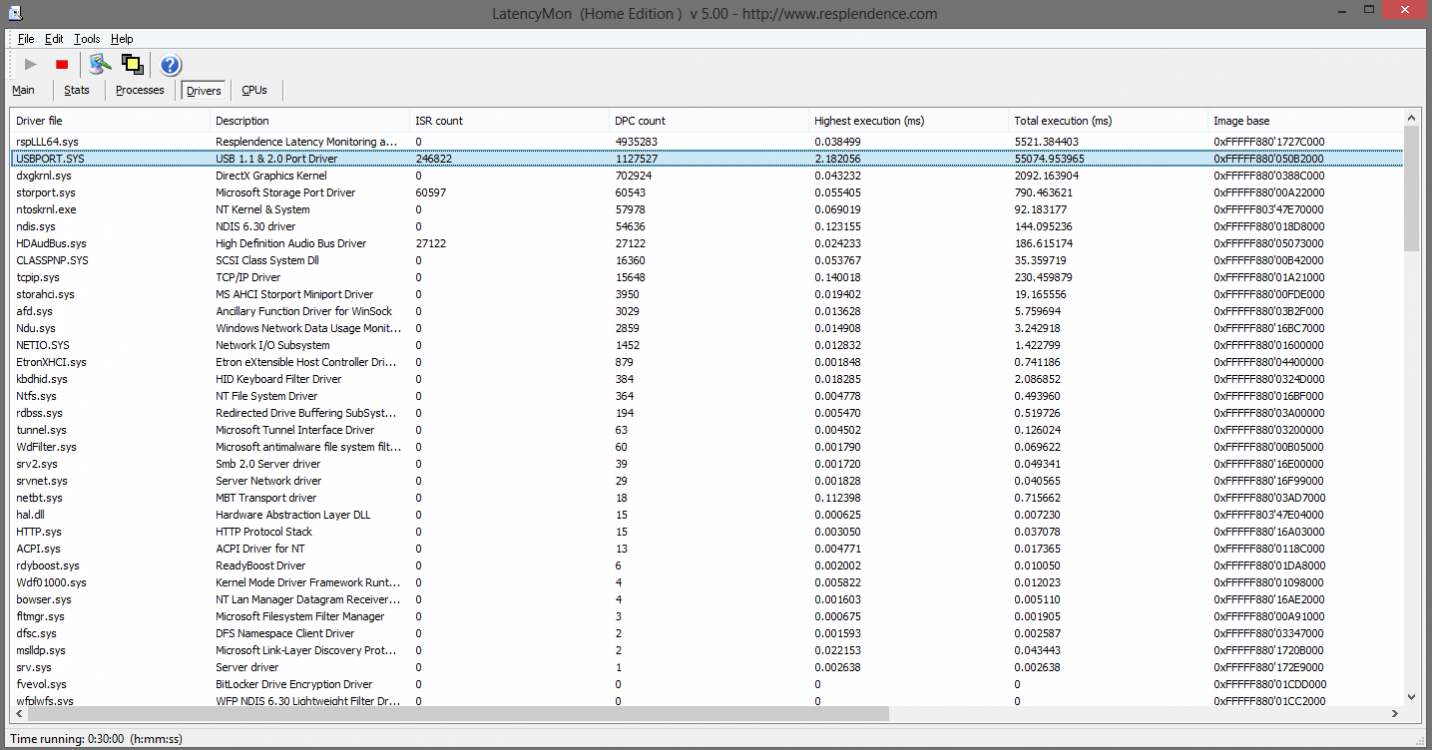Select the srv2.sys driver row
This screenshot has height=750, width=1432.
(x=707, y=464)
